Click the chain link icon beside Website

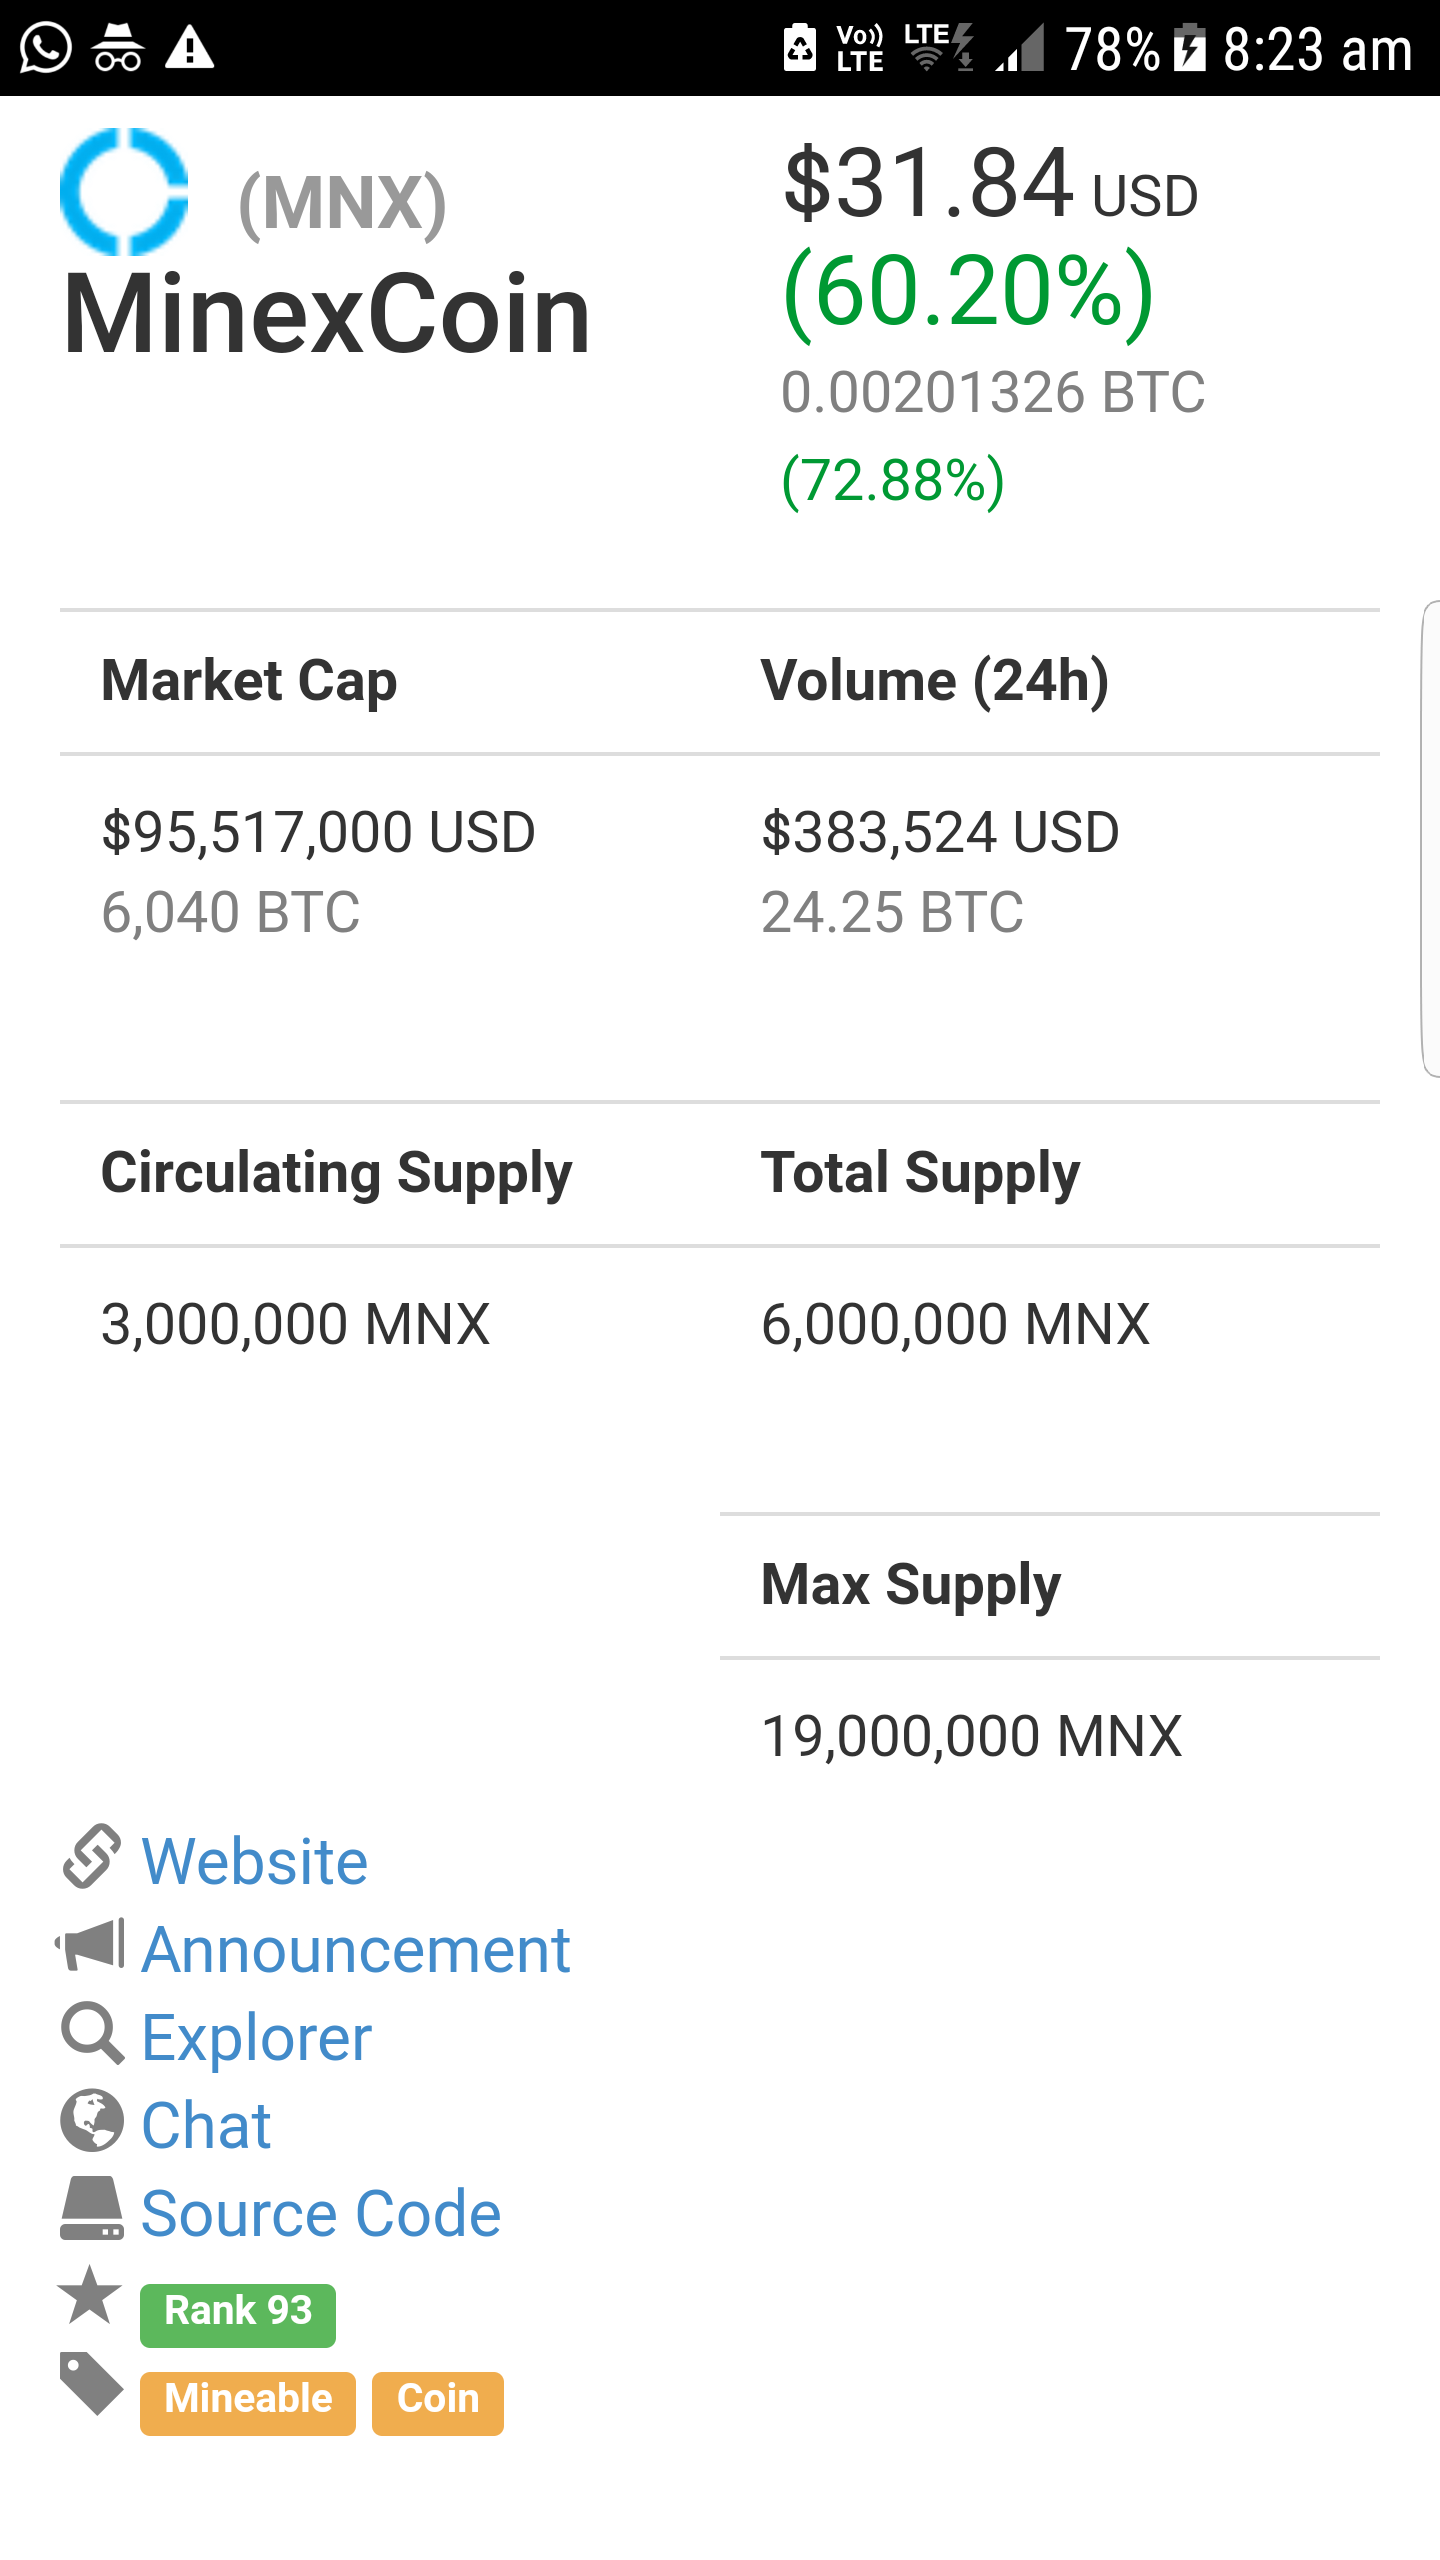[x=92, y=1857]
